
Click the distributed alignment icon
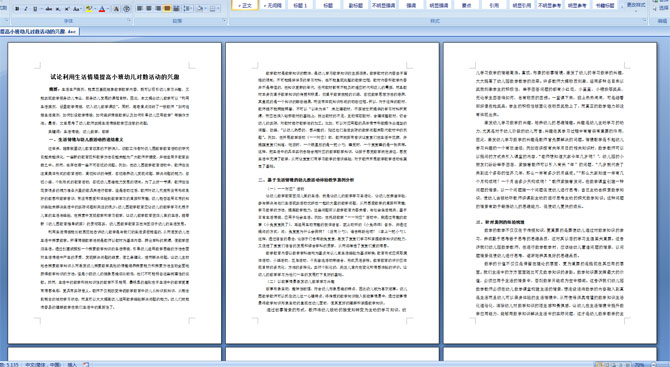coord(176,9)
